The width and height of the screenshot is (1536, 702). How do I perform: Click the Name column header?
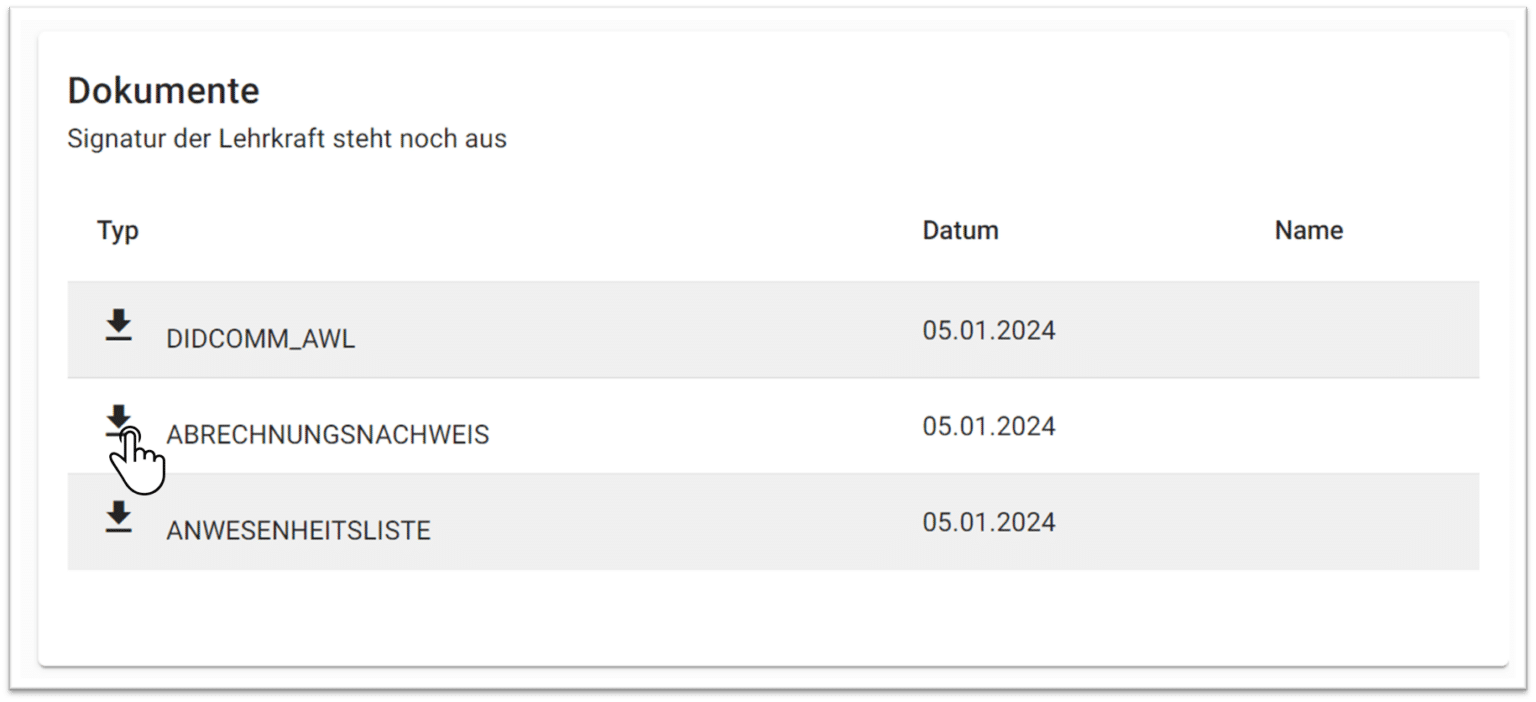(x=1308, y=230)
